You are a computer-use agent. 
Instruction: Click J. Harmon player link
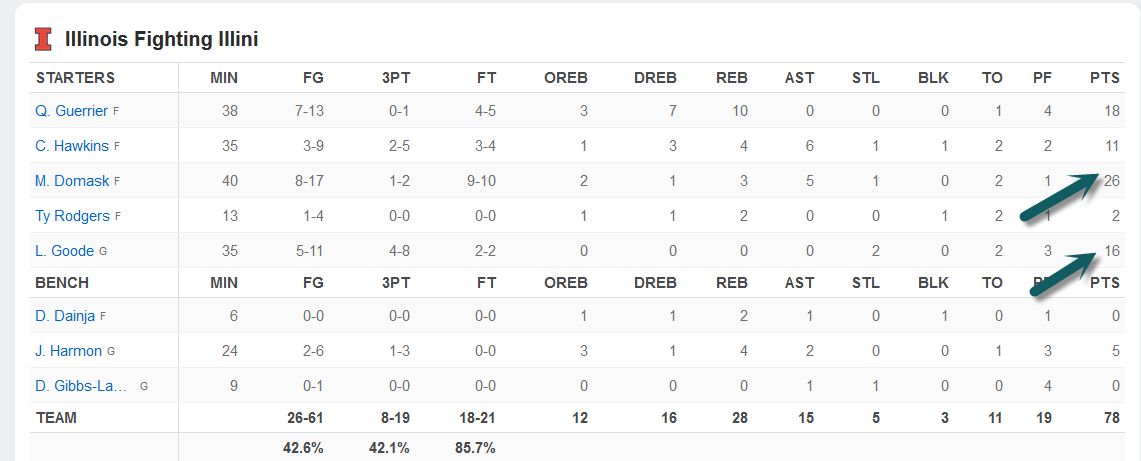69,351
